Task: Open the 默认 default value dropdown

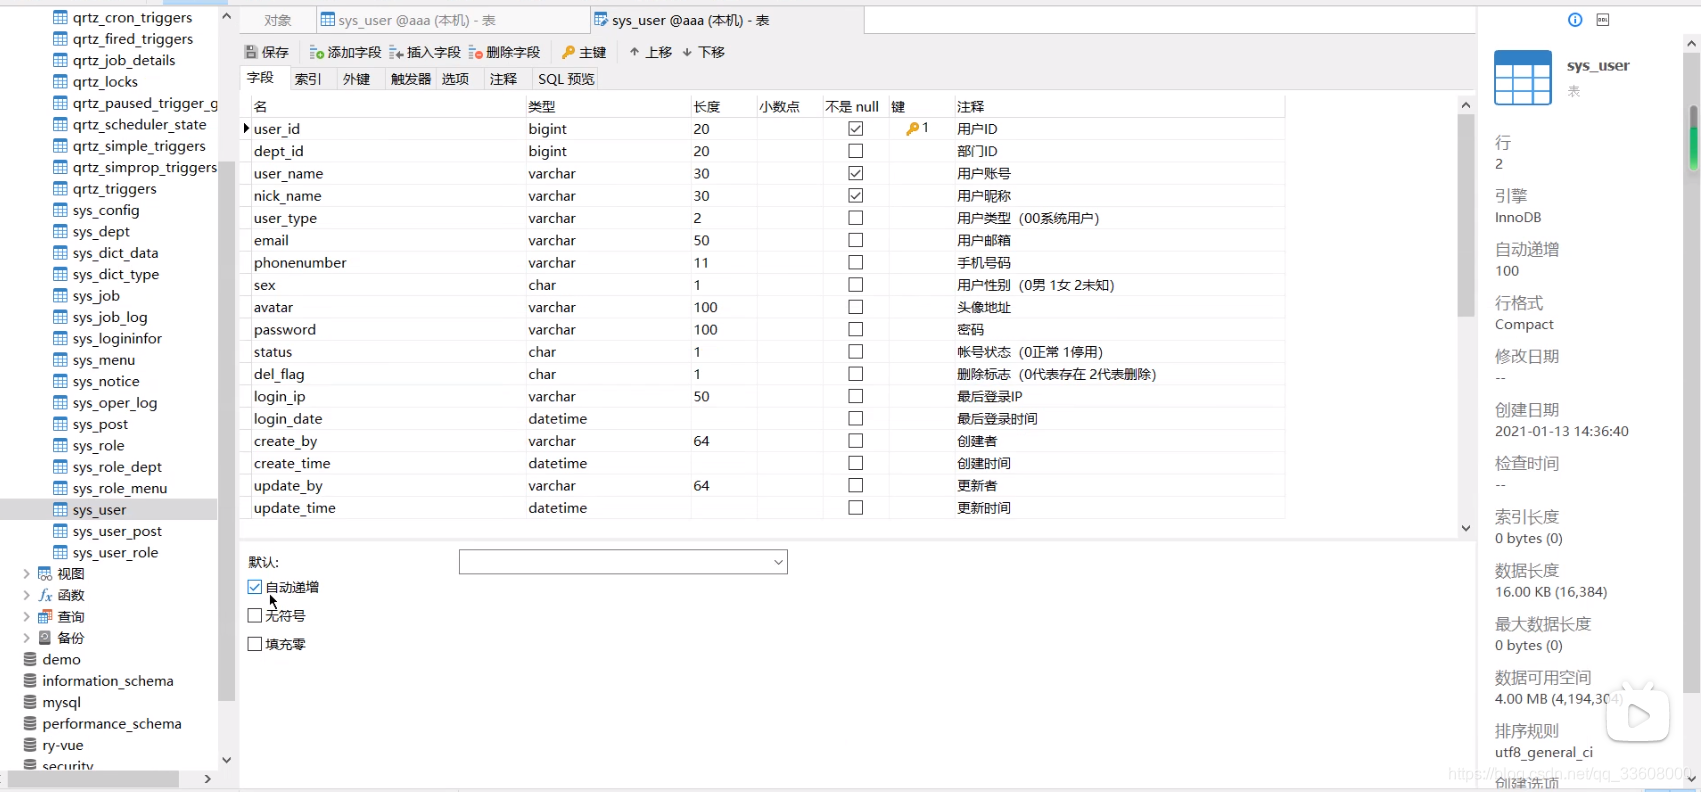Action: (x=778, y=562)
